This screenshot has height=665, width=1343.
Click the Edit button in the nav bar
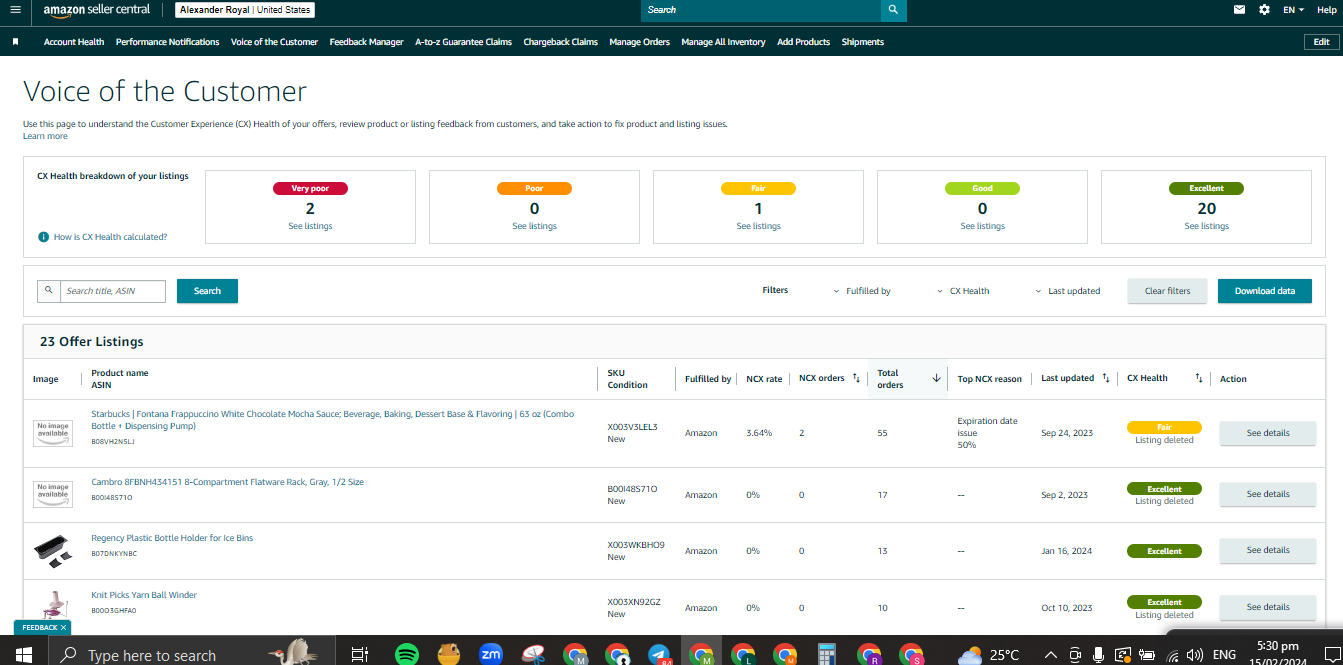coord(1321,42)
